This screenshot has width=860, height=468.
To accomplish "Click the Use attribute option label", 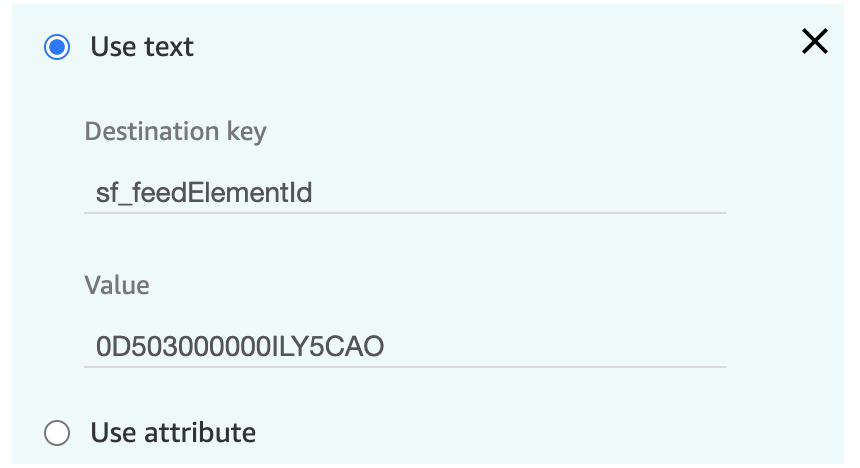I will [x=173, y=433].
